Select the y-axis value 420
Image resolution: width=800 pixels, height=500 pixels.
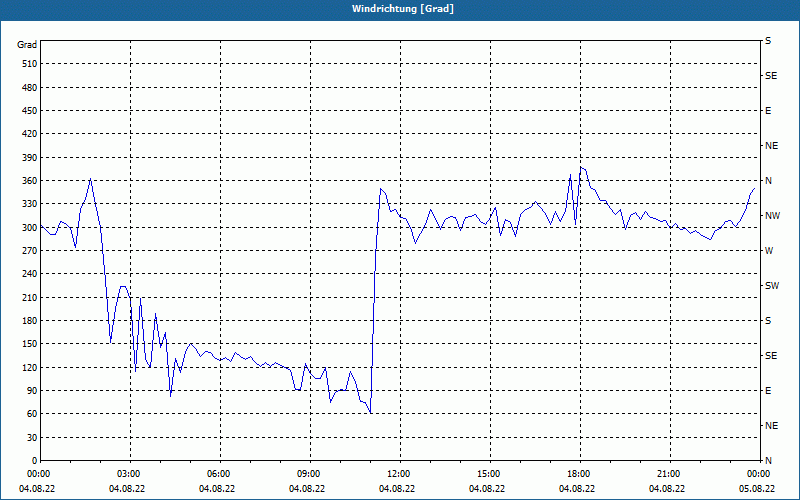[30, 134]
